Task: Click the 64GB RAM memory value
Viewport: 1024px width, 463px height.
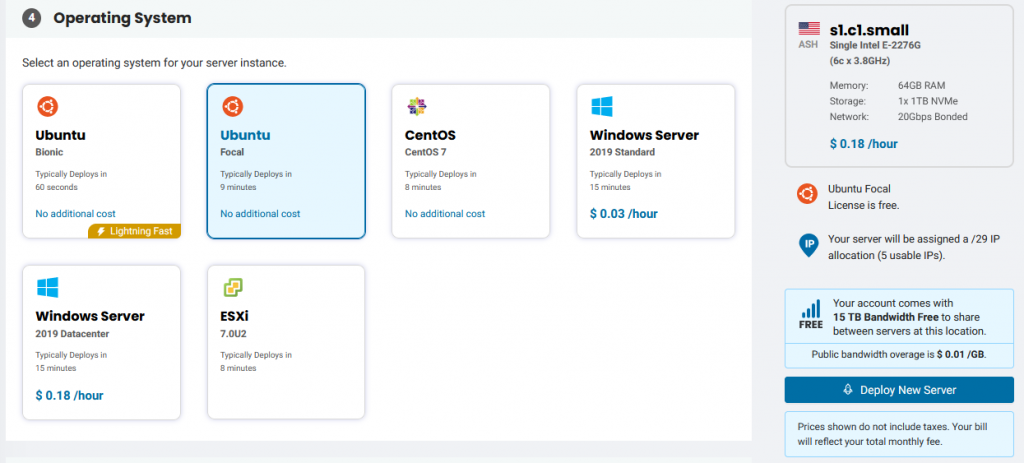Action: (x=921, y=86)
